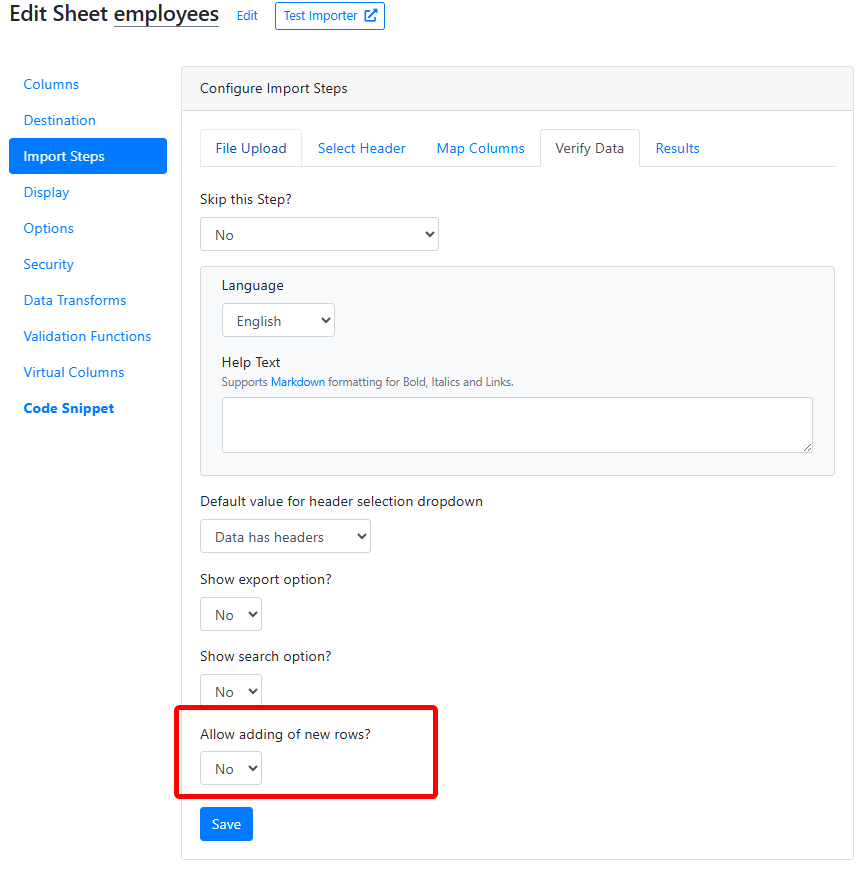Grab the Help Text textarea resize handle
The width and height of the screenshot is (865, 869).
(807, 447)
